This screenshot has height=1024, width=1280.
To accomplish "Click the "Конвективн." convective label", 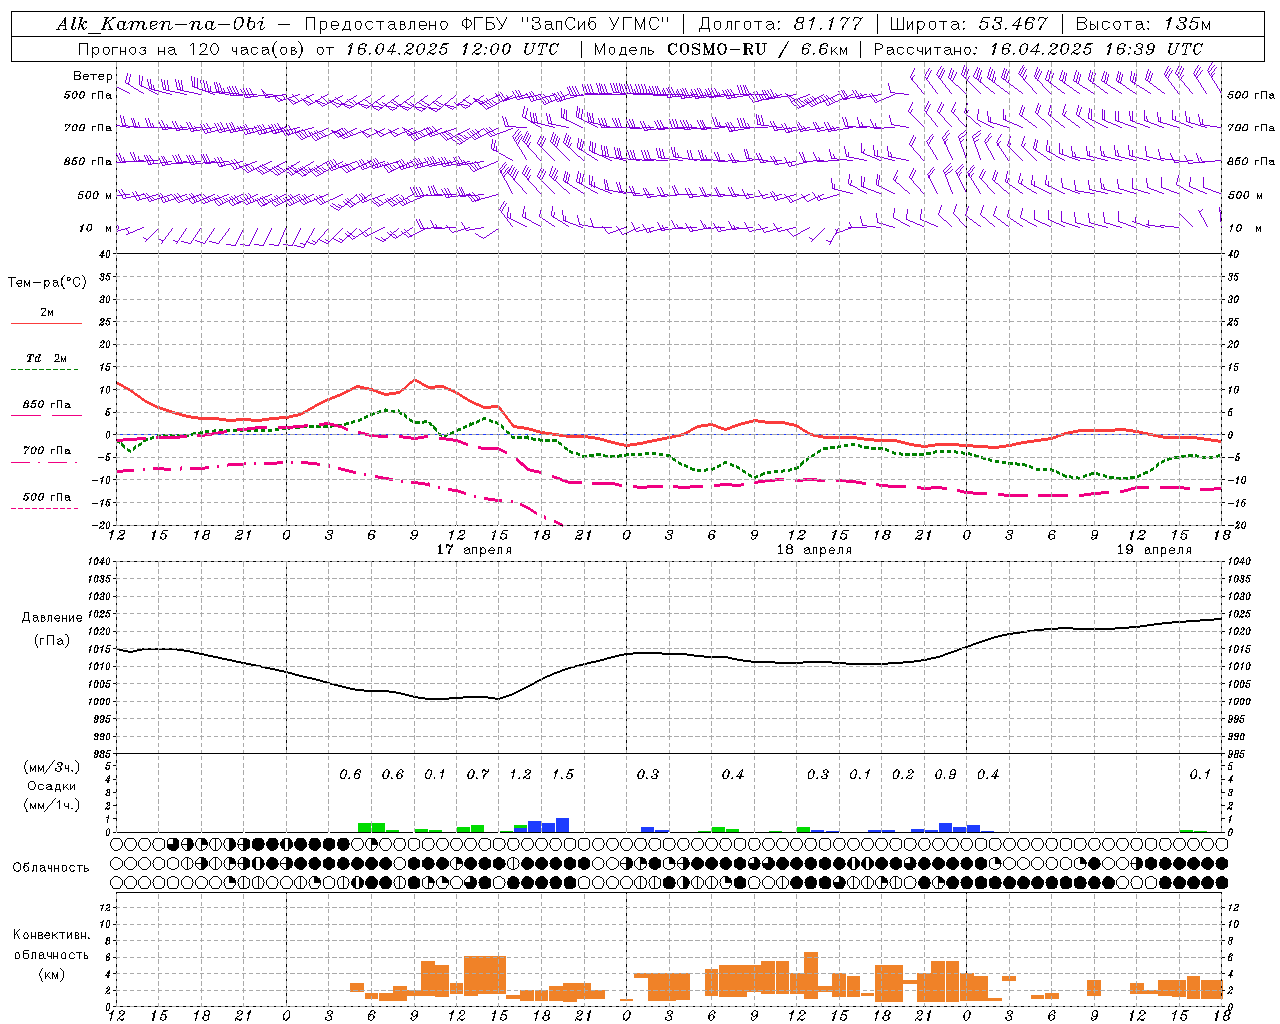I will pos(51,935).
